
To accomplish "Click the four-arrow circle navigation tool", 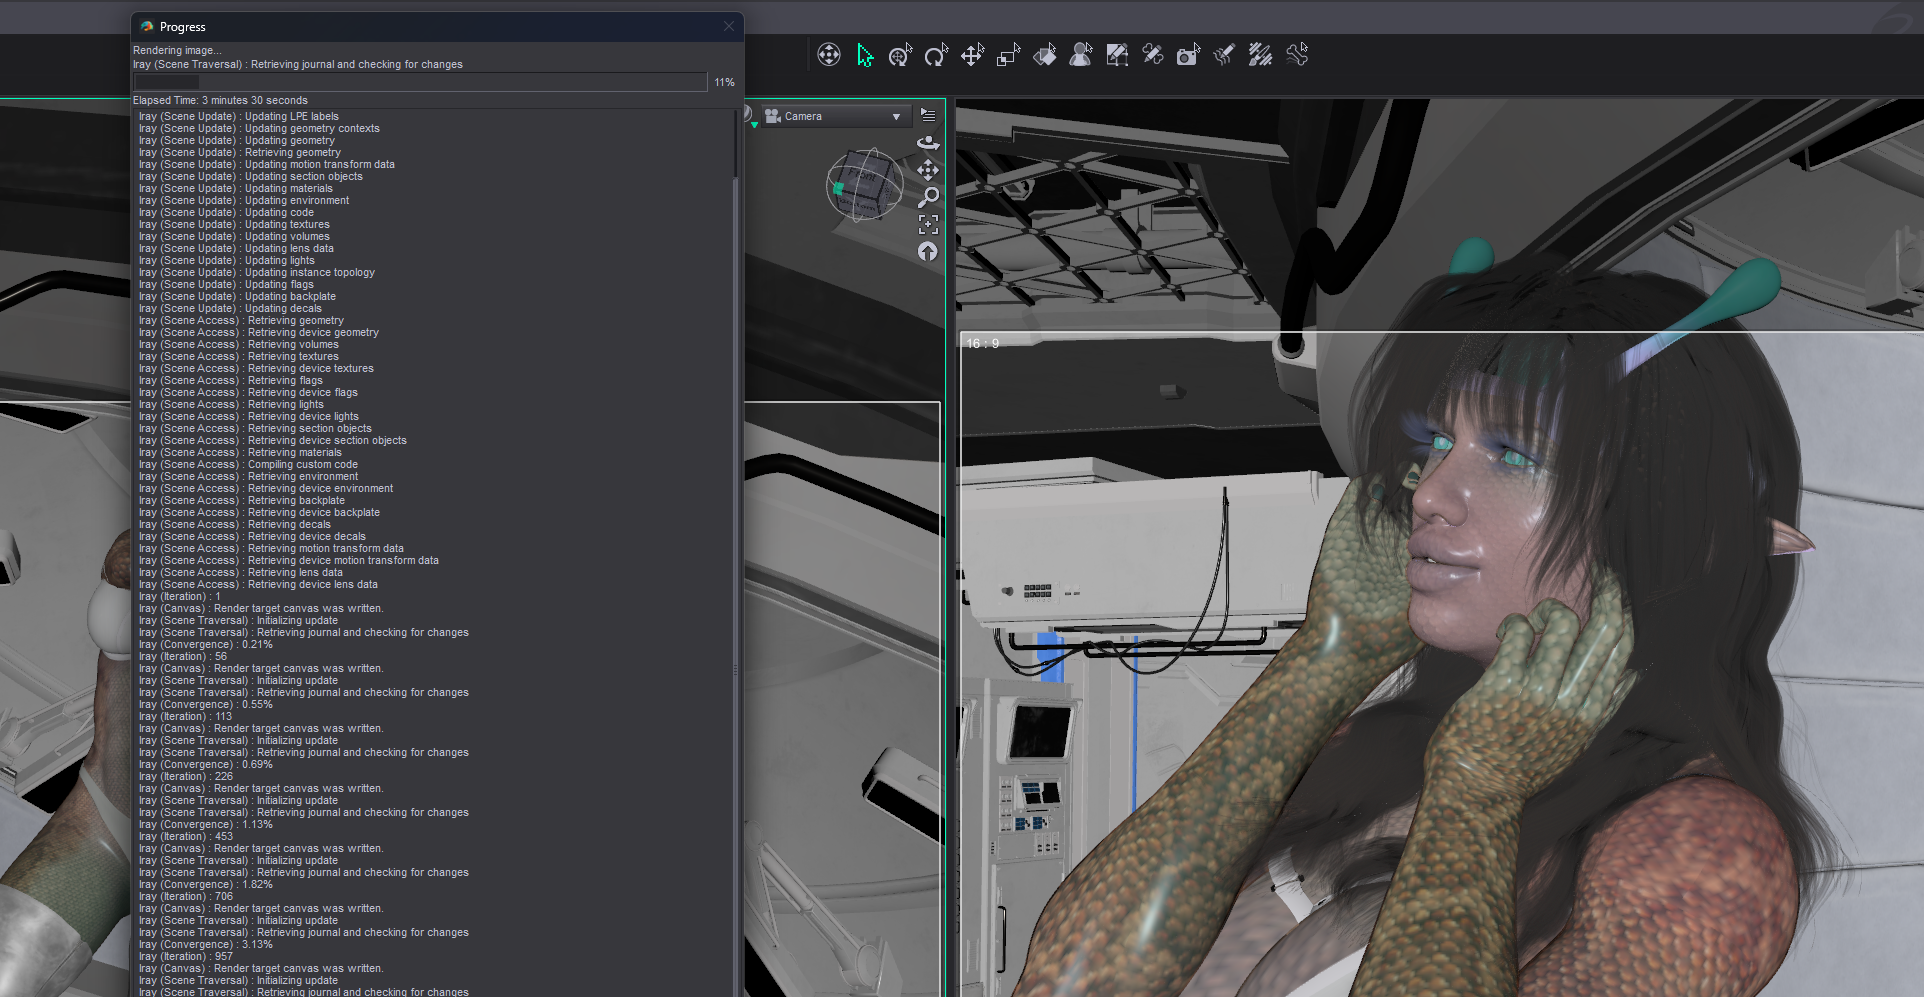I will click(829, 55).
